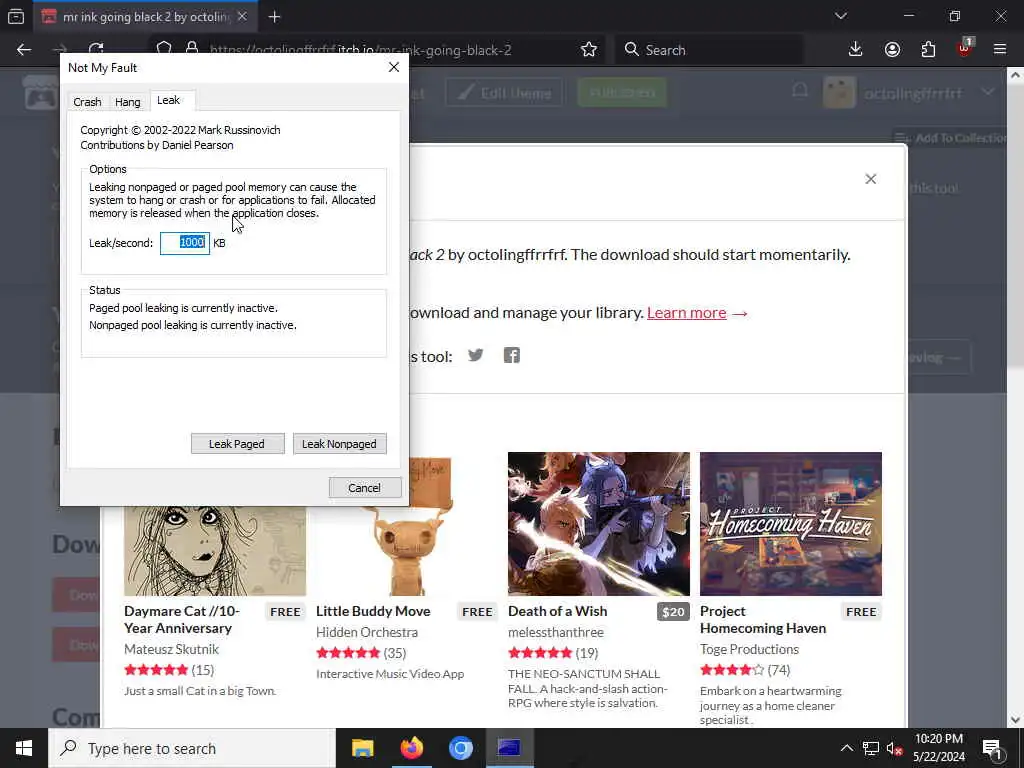The height and width of the screenshot is (768, 1024).
Task: Open the Firefox hamburger menu
Action: coord(1000,50)
